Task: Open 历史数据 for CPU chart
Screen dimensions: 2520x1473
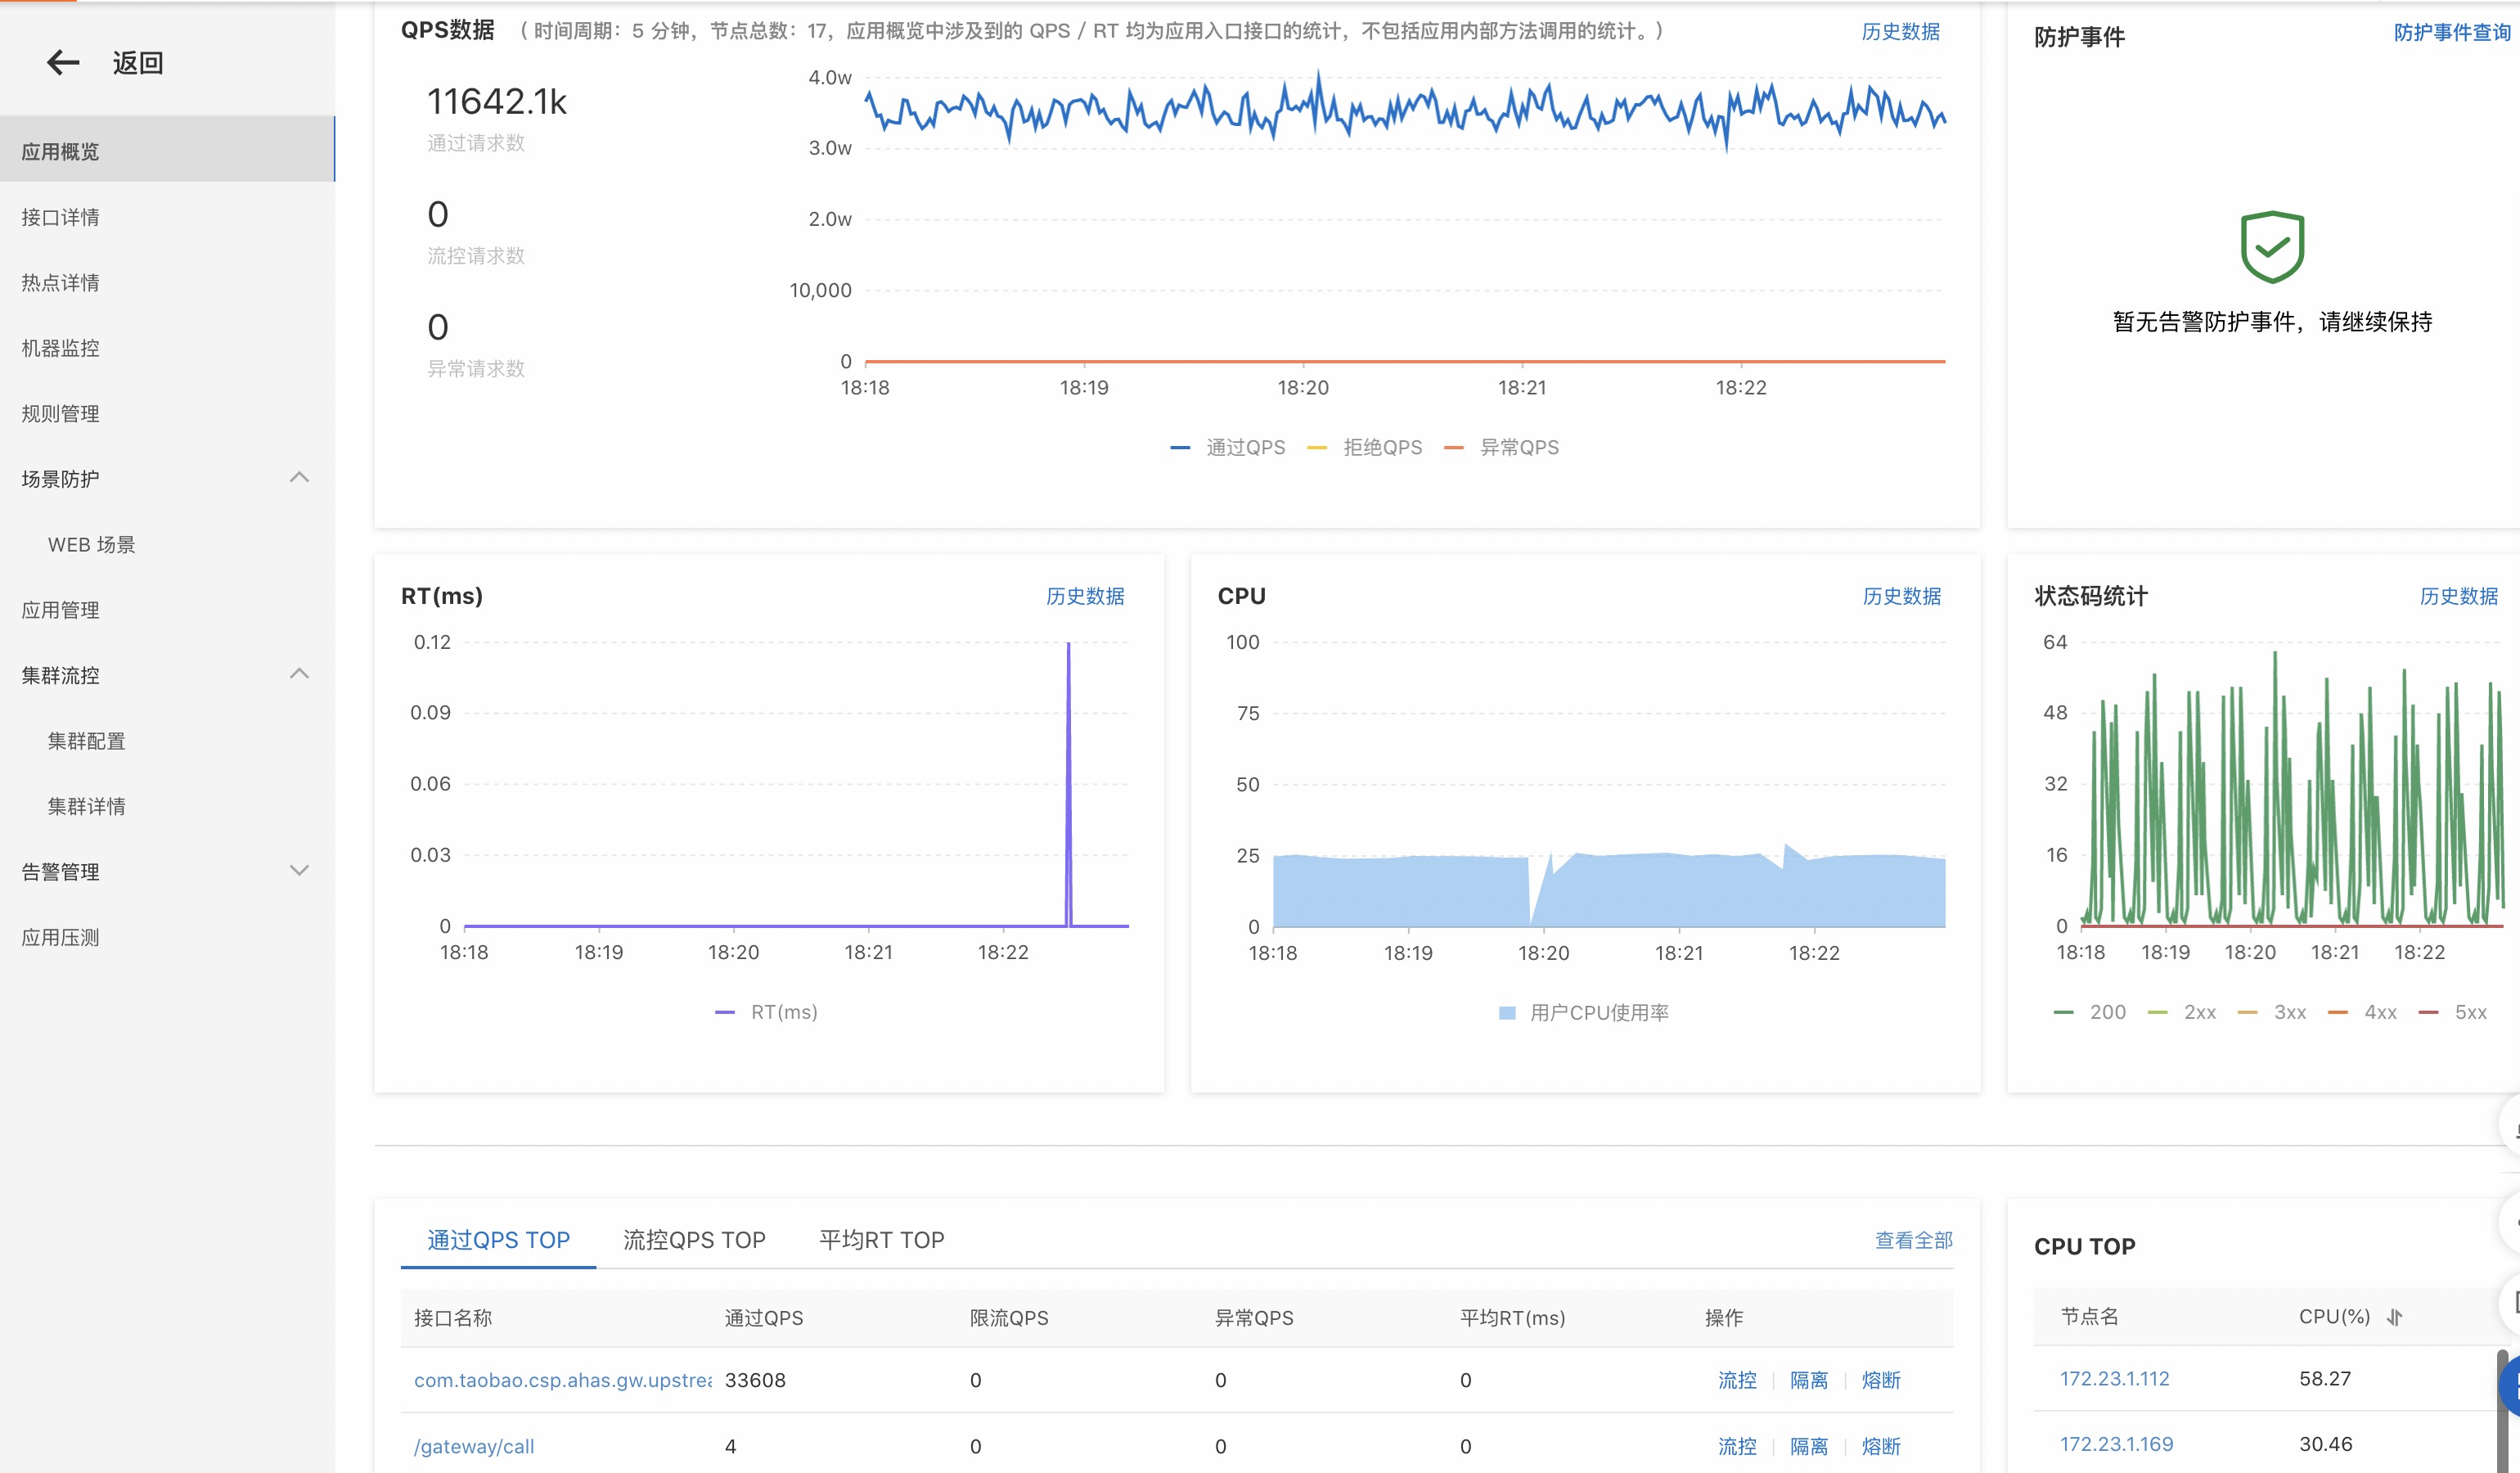Action: [x=1901, y=596]
